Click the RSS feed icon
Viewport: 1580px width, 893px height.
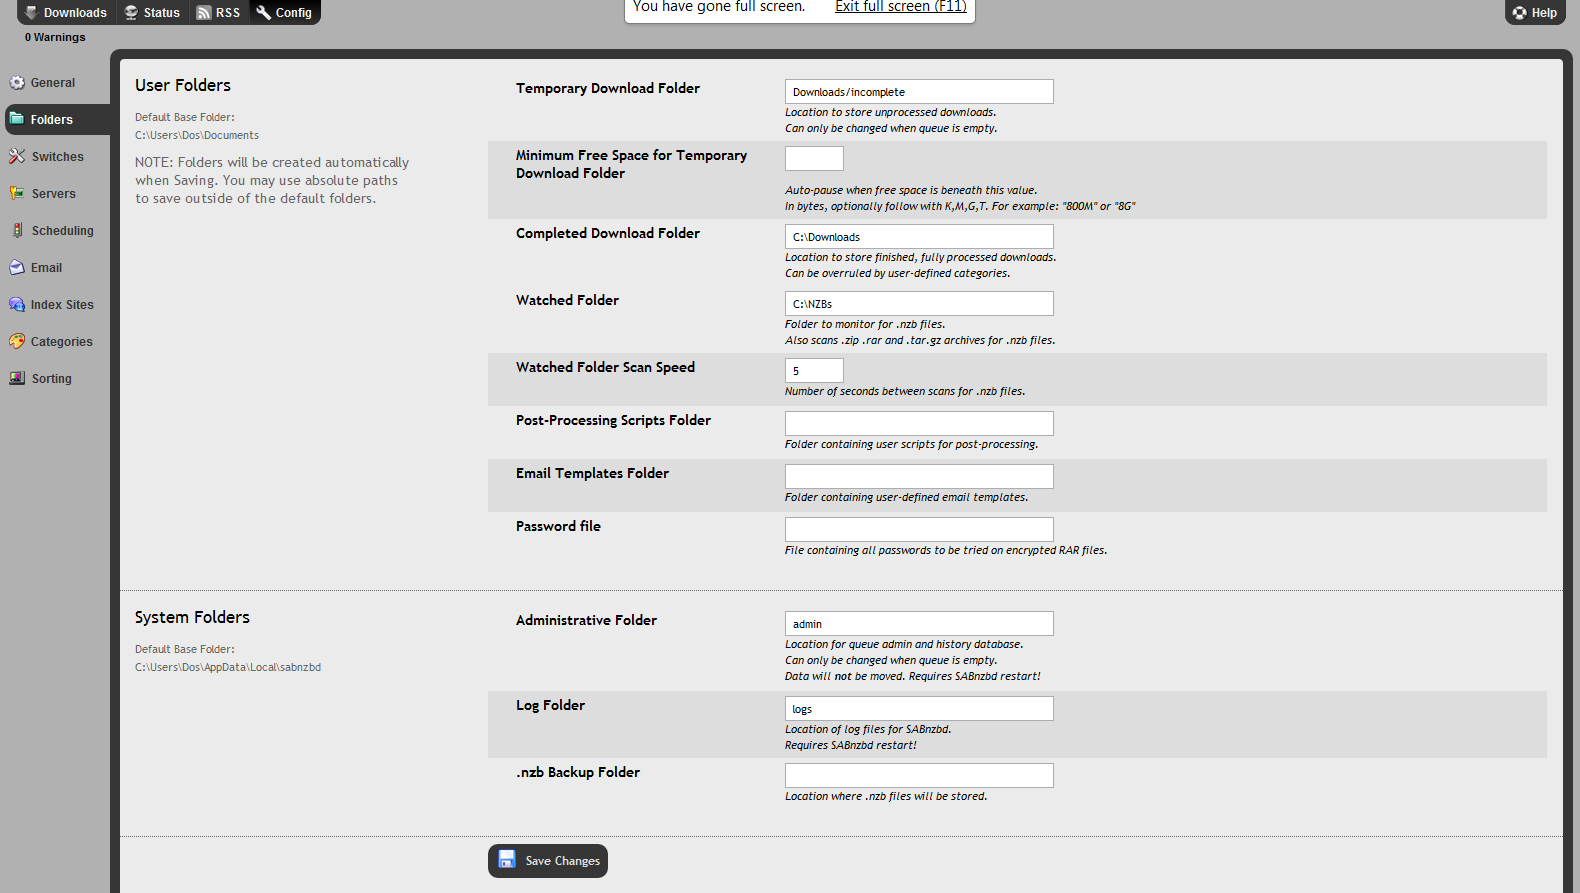[x=204, y=12]
